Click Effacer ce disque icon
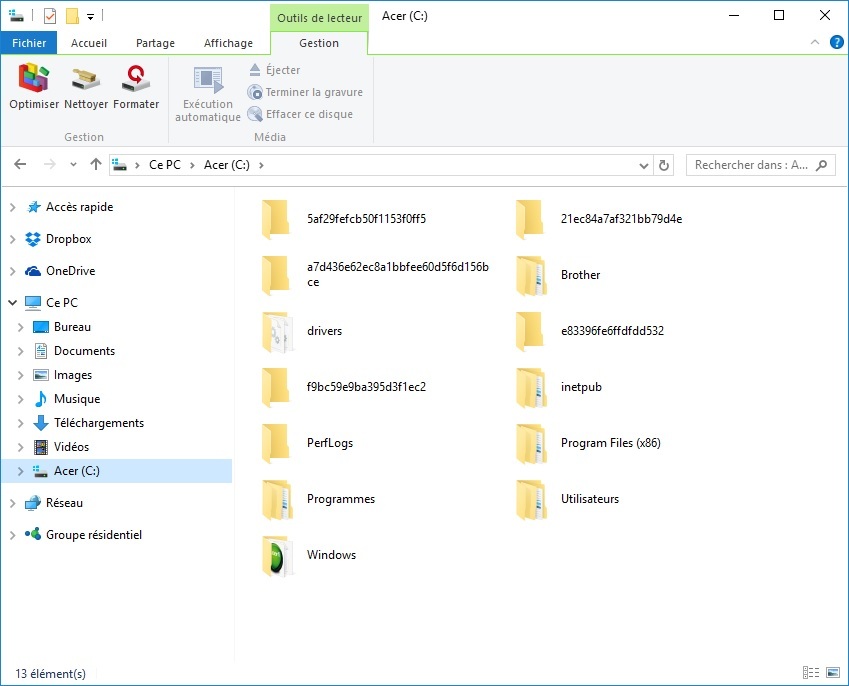This screenshot has height=686, width=849. coord(255,114)
